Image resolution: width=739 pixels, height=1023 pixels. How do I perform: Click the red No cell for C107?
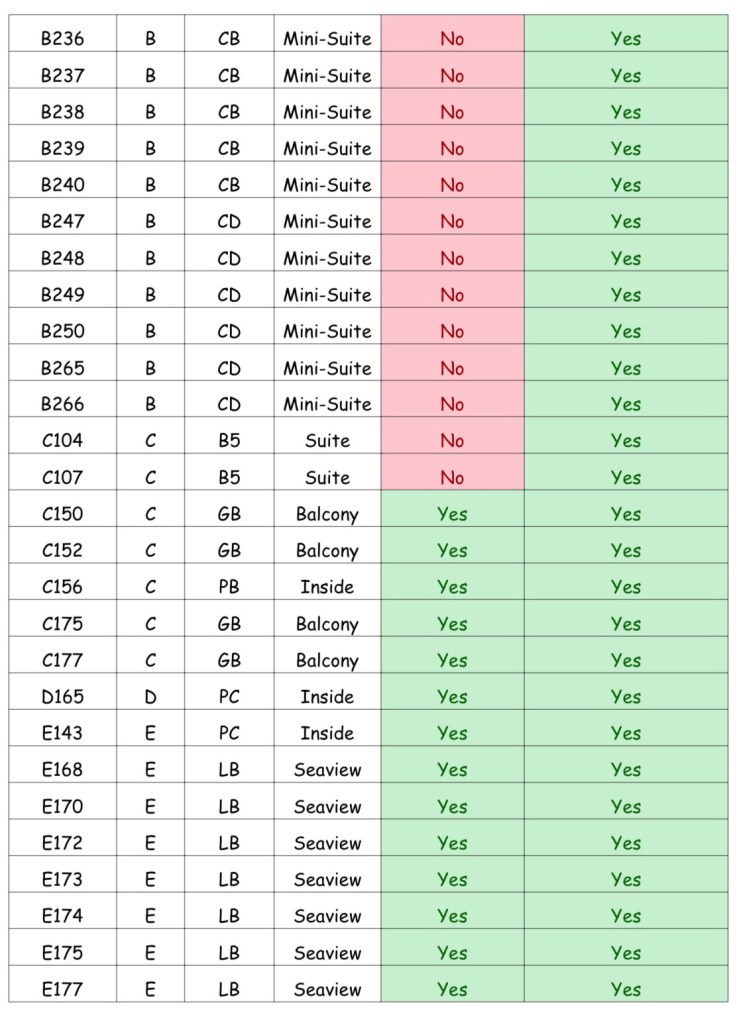452,478
